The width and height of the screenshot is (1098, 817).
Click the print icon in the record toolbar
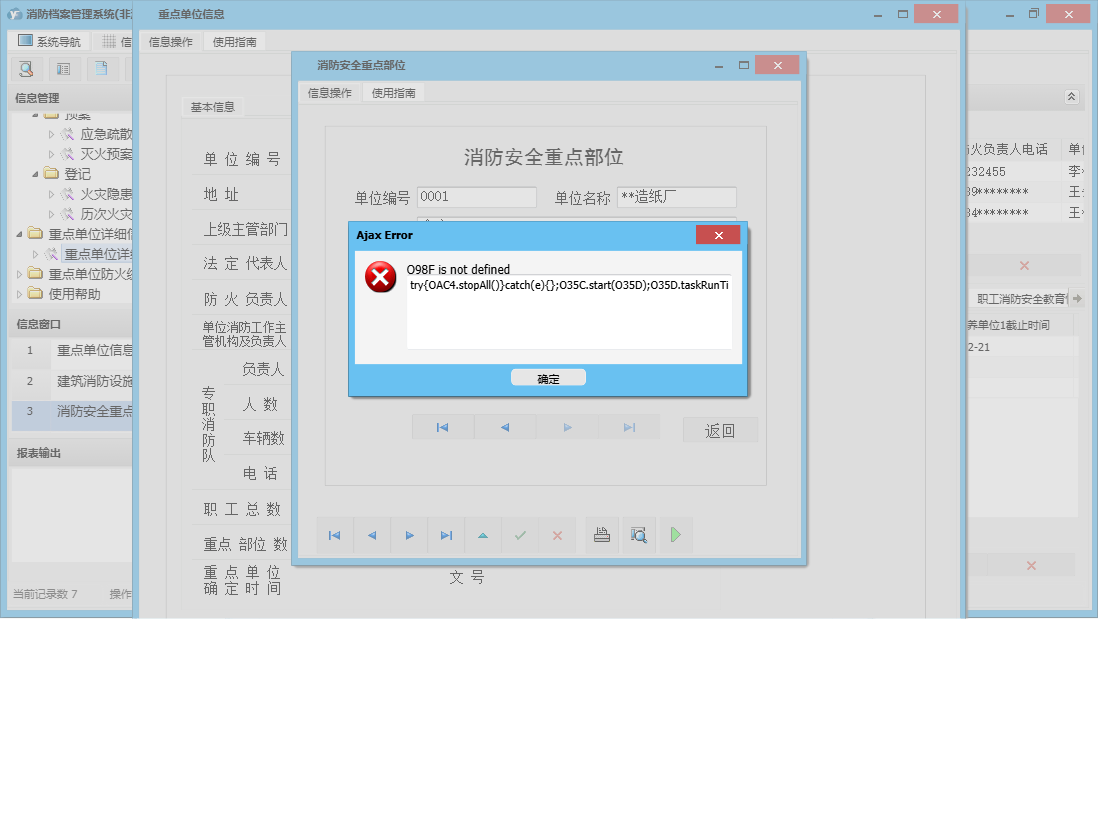(601, 535)
